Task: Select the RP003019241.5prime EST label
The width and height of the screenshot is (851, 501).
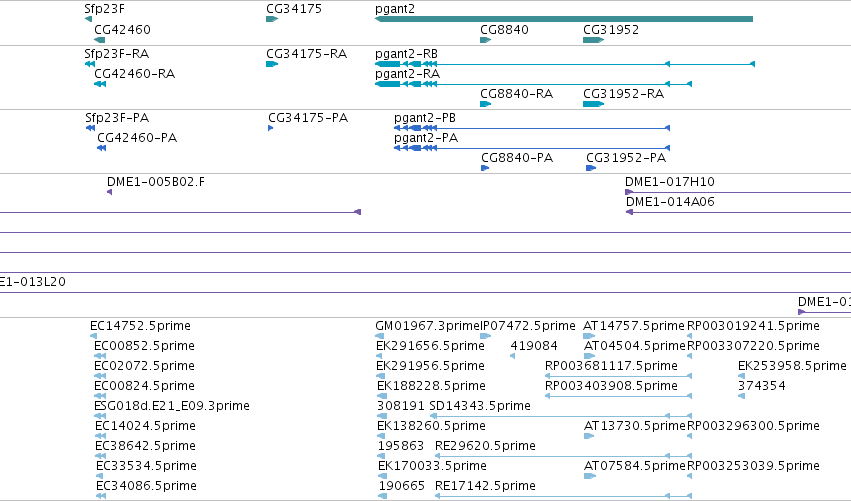Action: click(753, 326)
